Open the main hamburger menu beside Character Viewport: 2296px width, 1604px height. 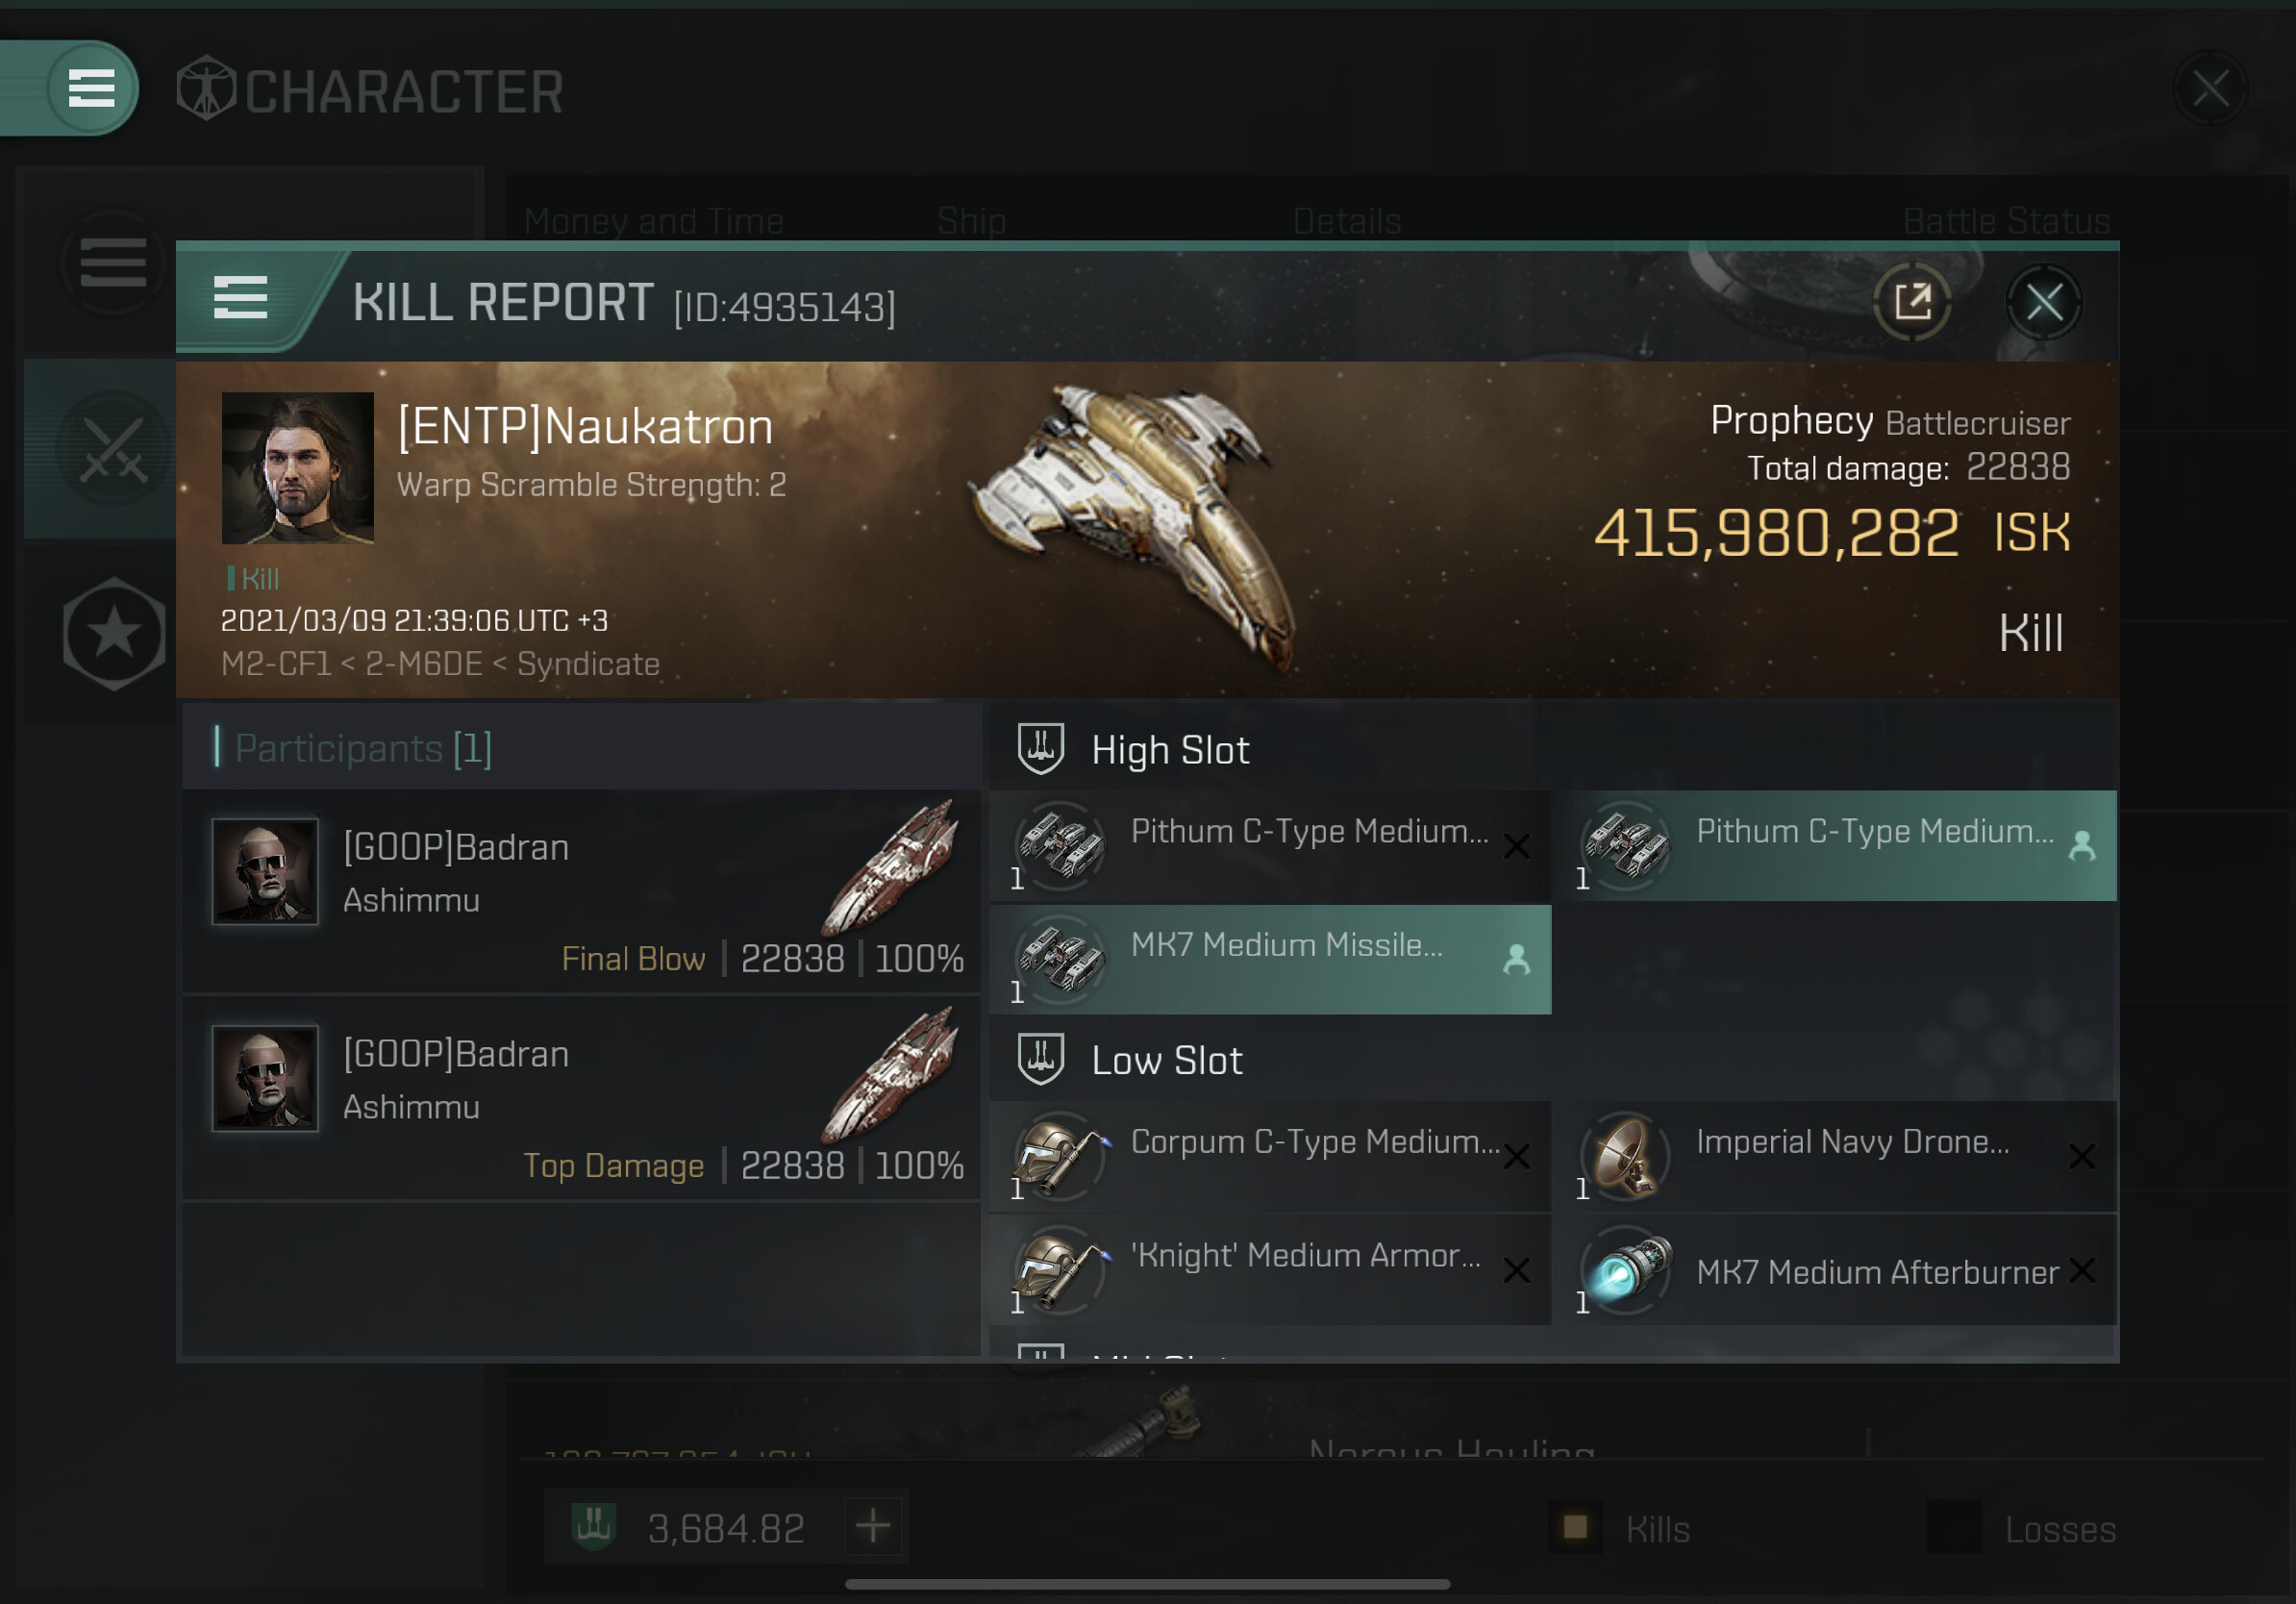click(90, 88)
